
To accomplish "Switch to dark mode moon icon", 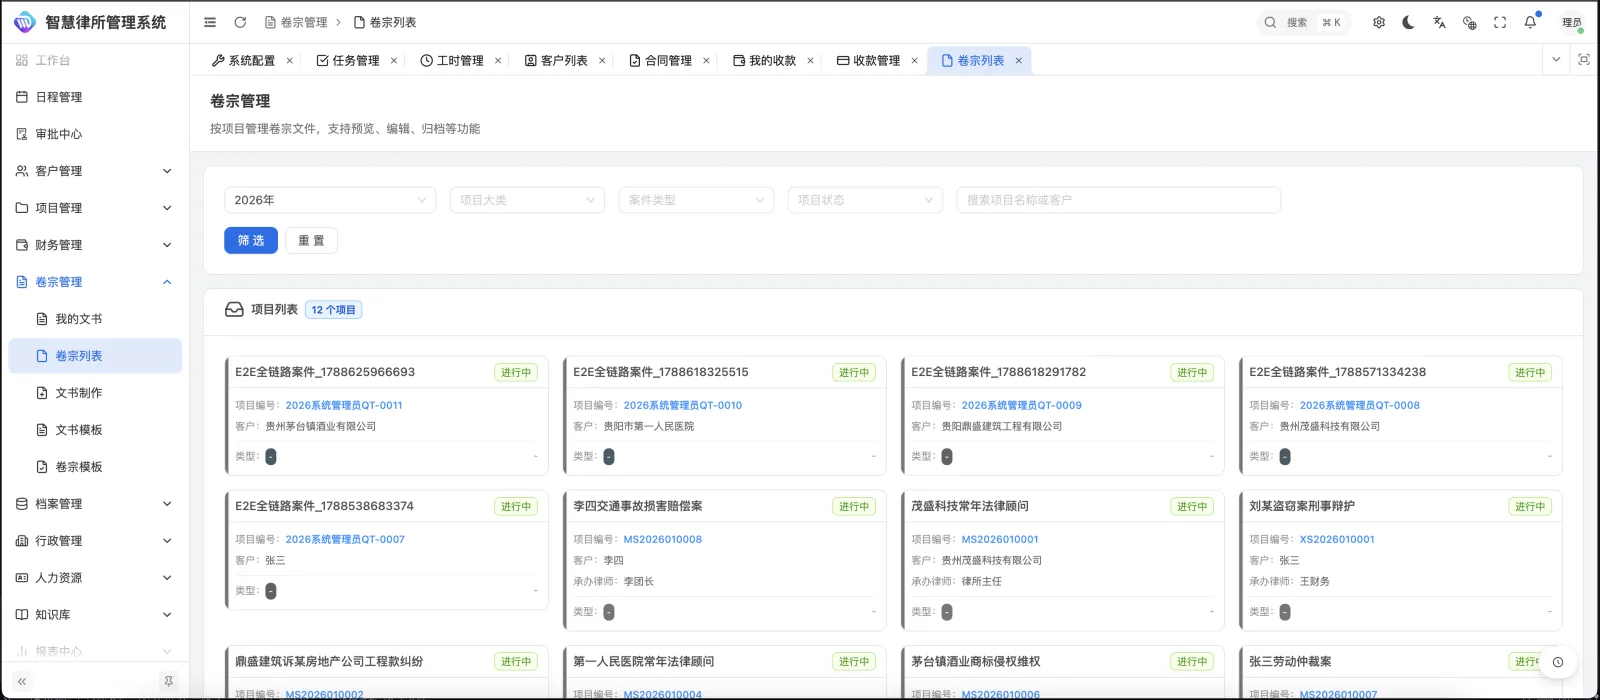I will click(x=1408, y=22).
